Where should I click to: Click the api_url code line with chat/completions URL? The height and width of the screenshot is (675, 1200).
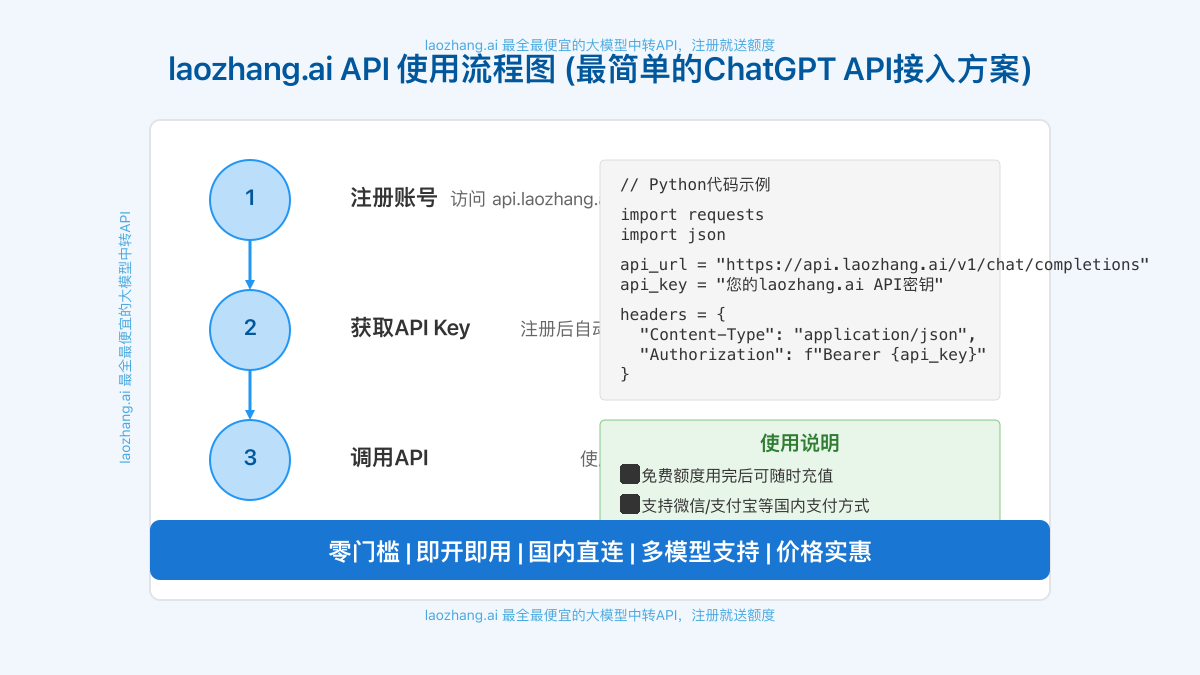[885, 264]
